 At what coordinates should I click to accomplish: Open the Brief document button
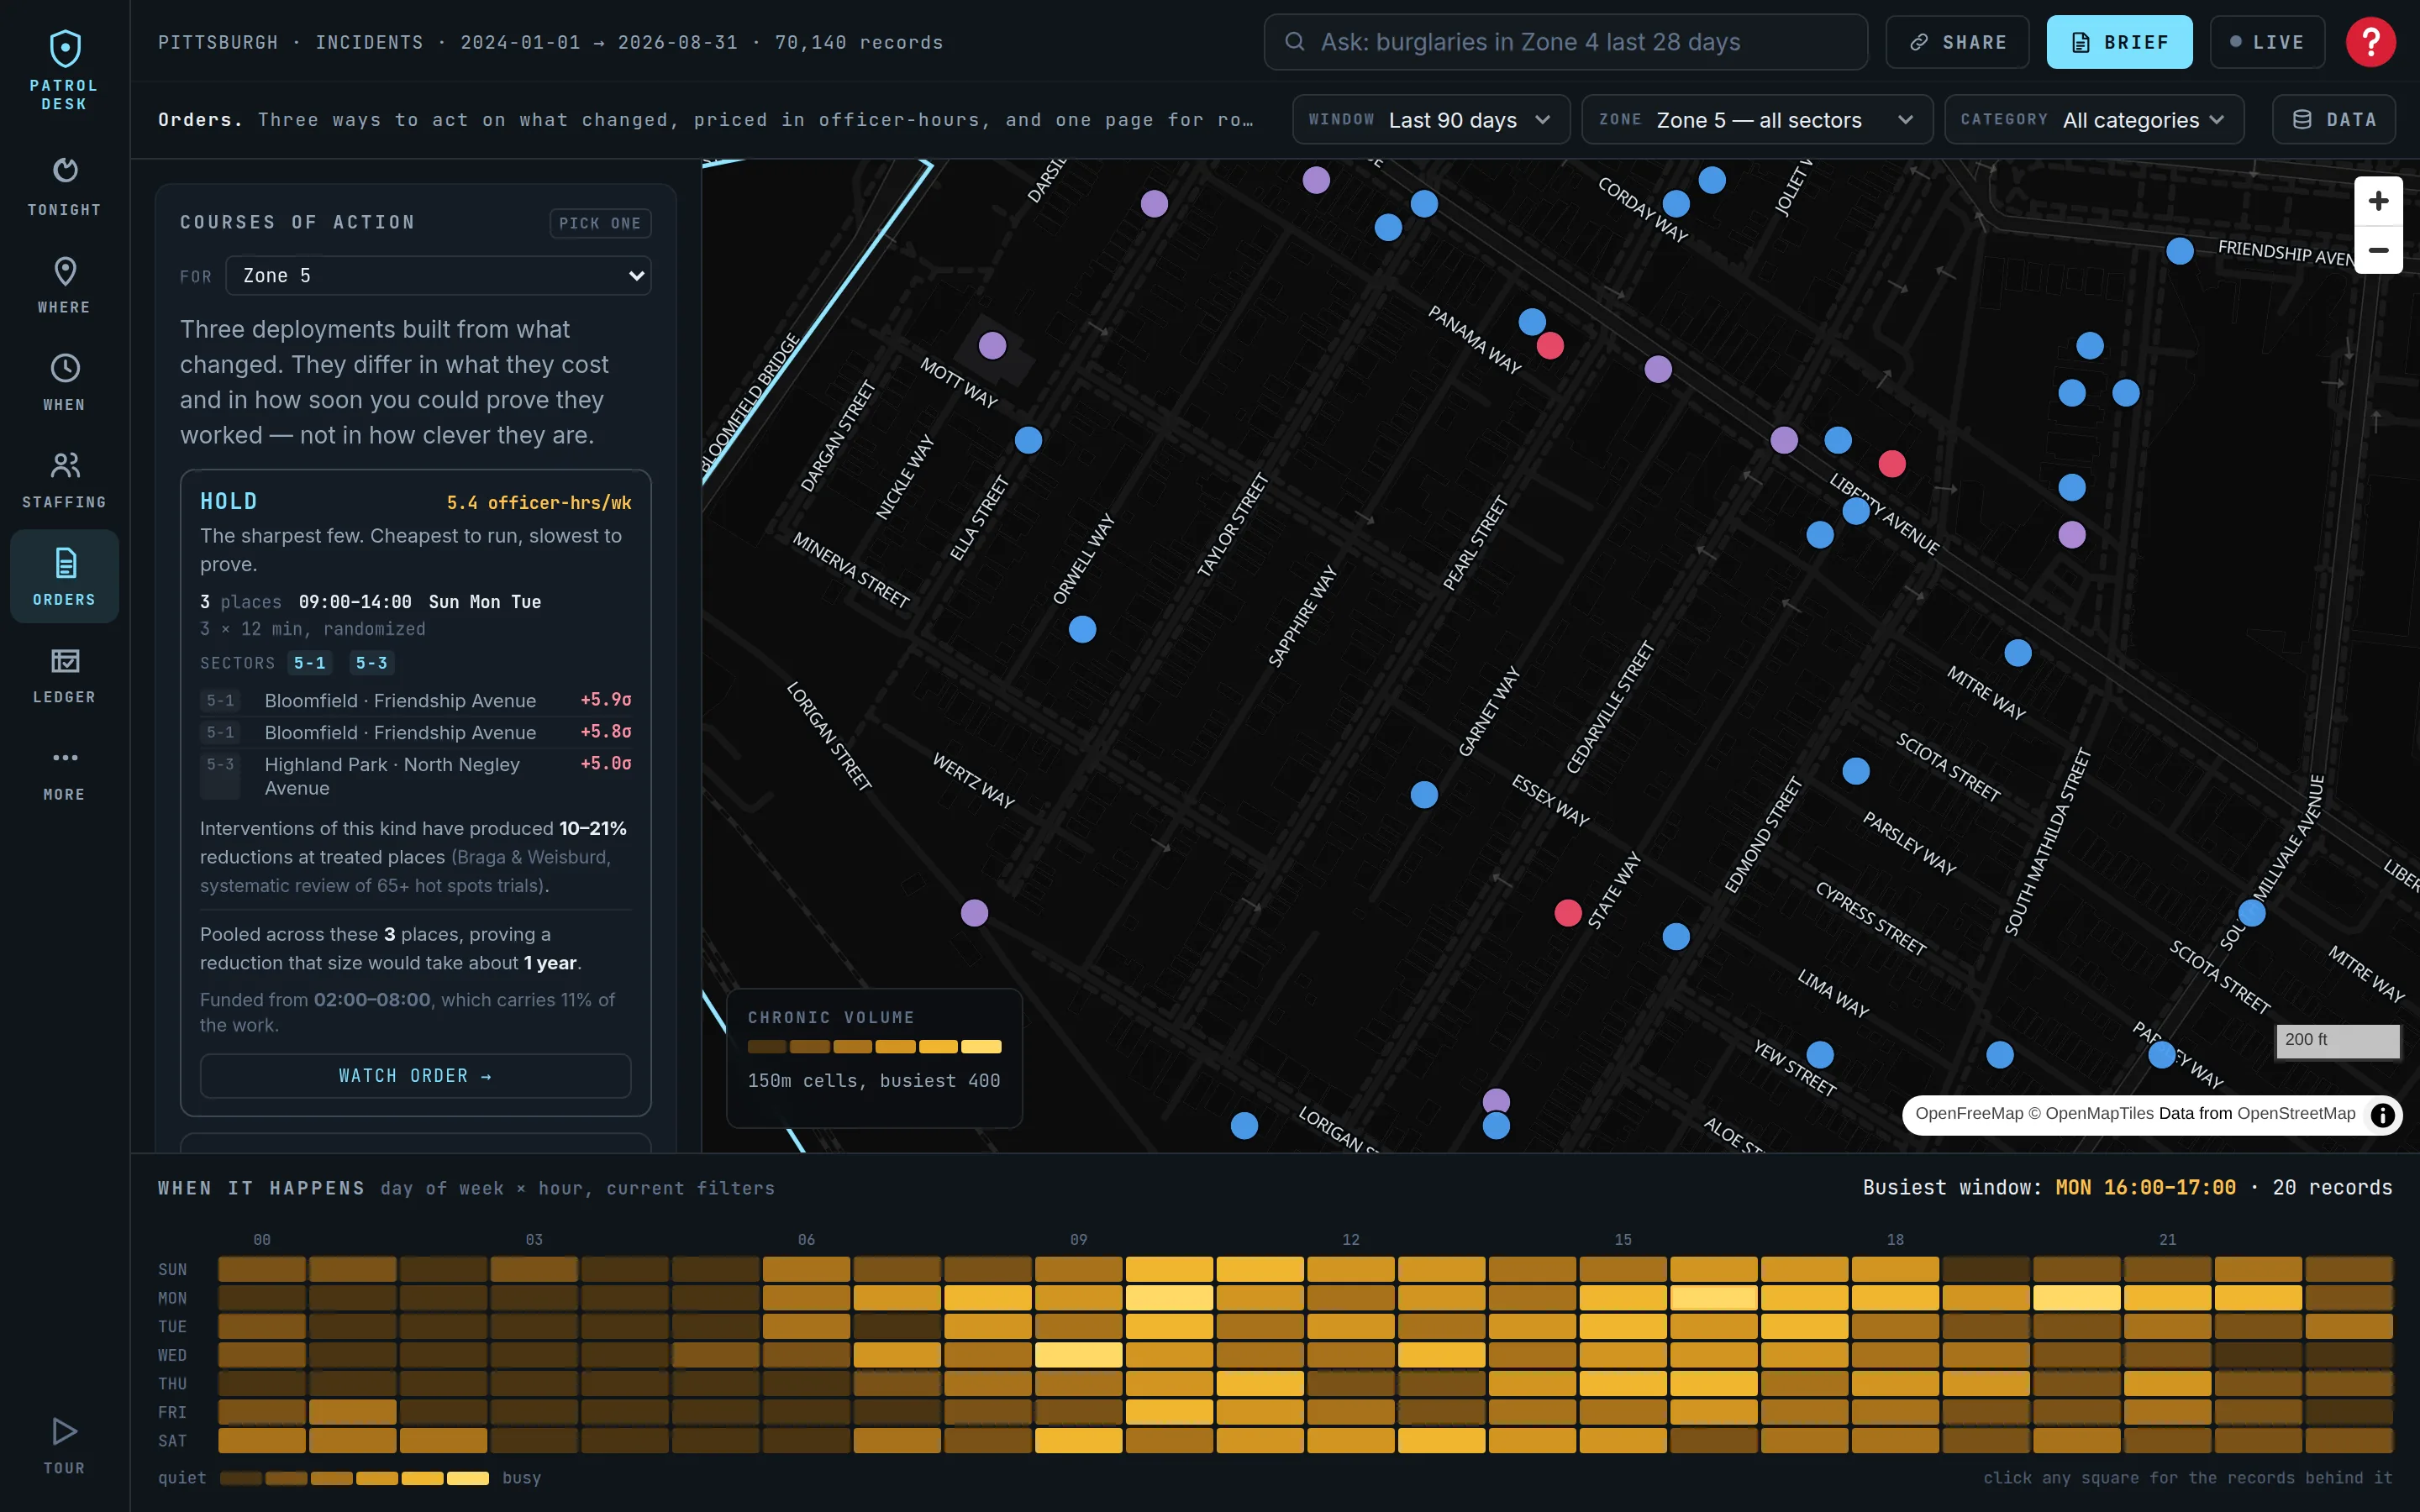click(2119, 42)
